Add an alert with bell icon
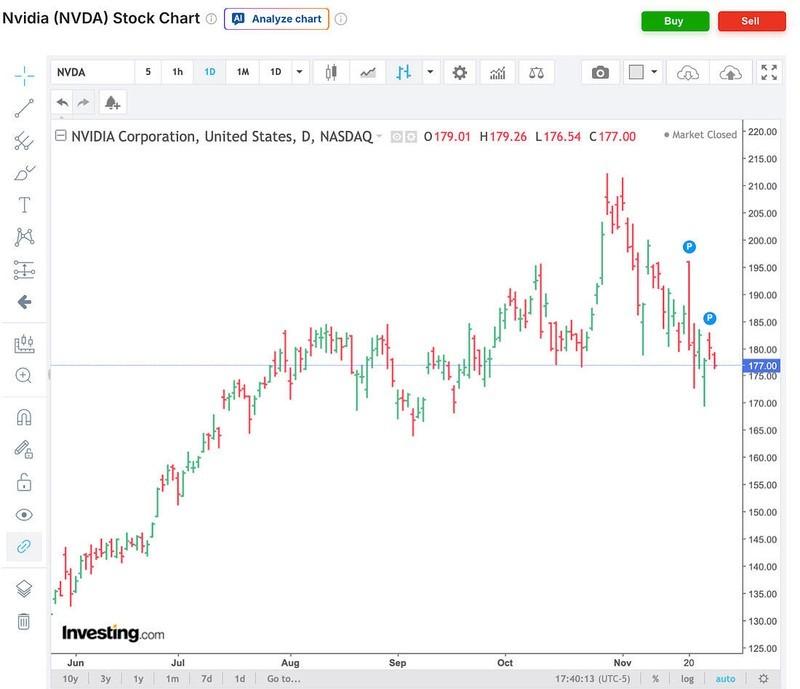 109,102
